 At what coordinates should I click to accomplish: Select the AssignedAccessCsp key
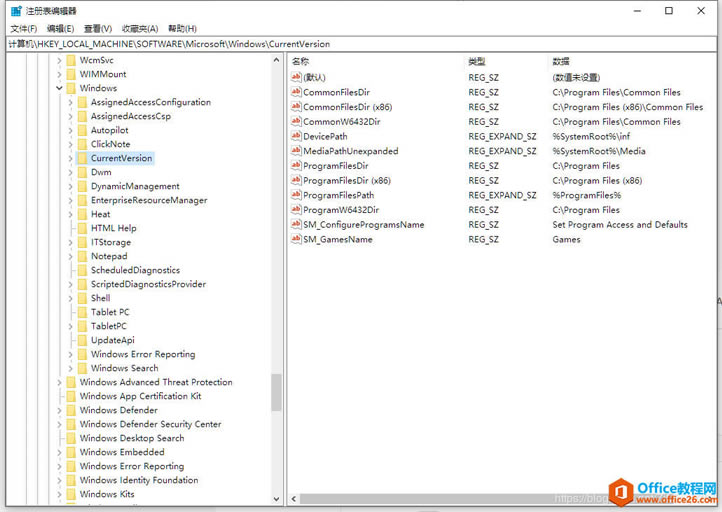coord(131,116)
